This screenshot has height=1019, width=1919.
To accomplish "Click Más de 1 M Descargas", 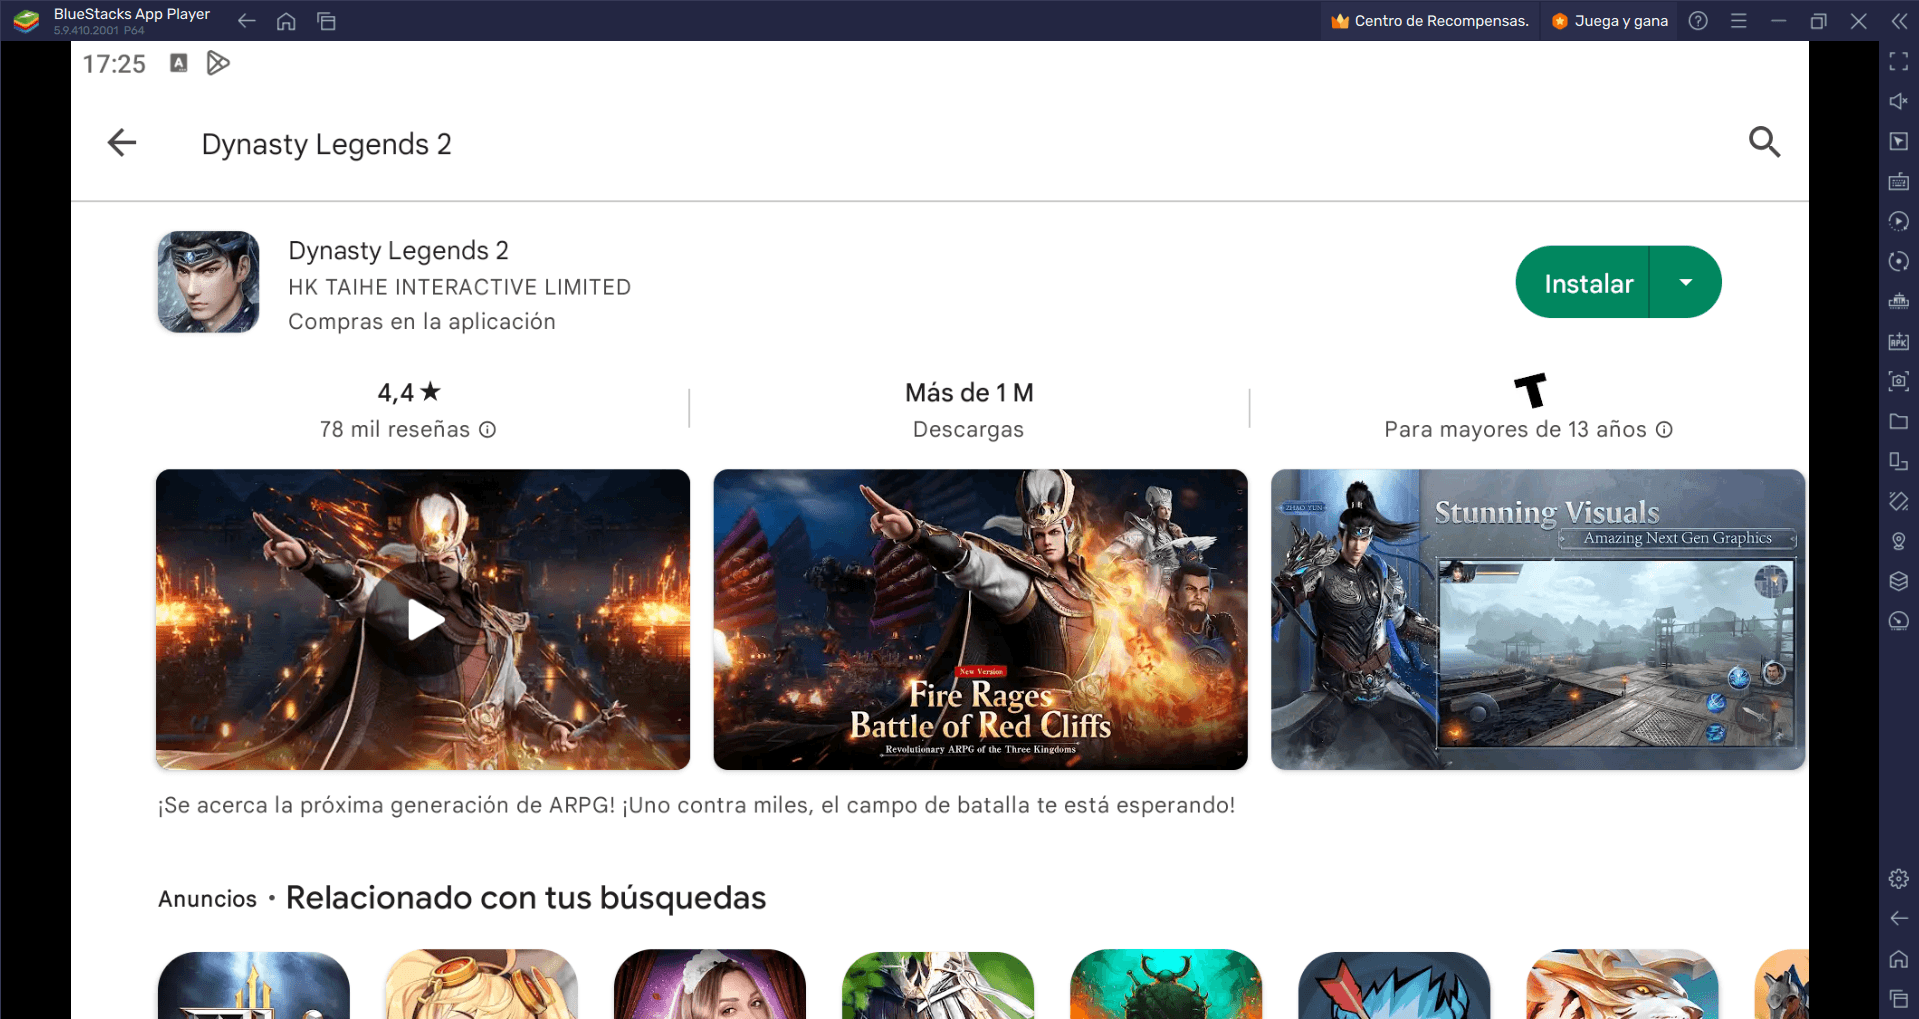I will pyautogui.click(x=969, y=410).
